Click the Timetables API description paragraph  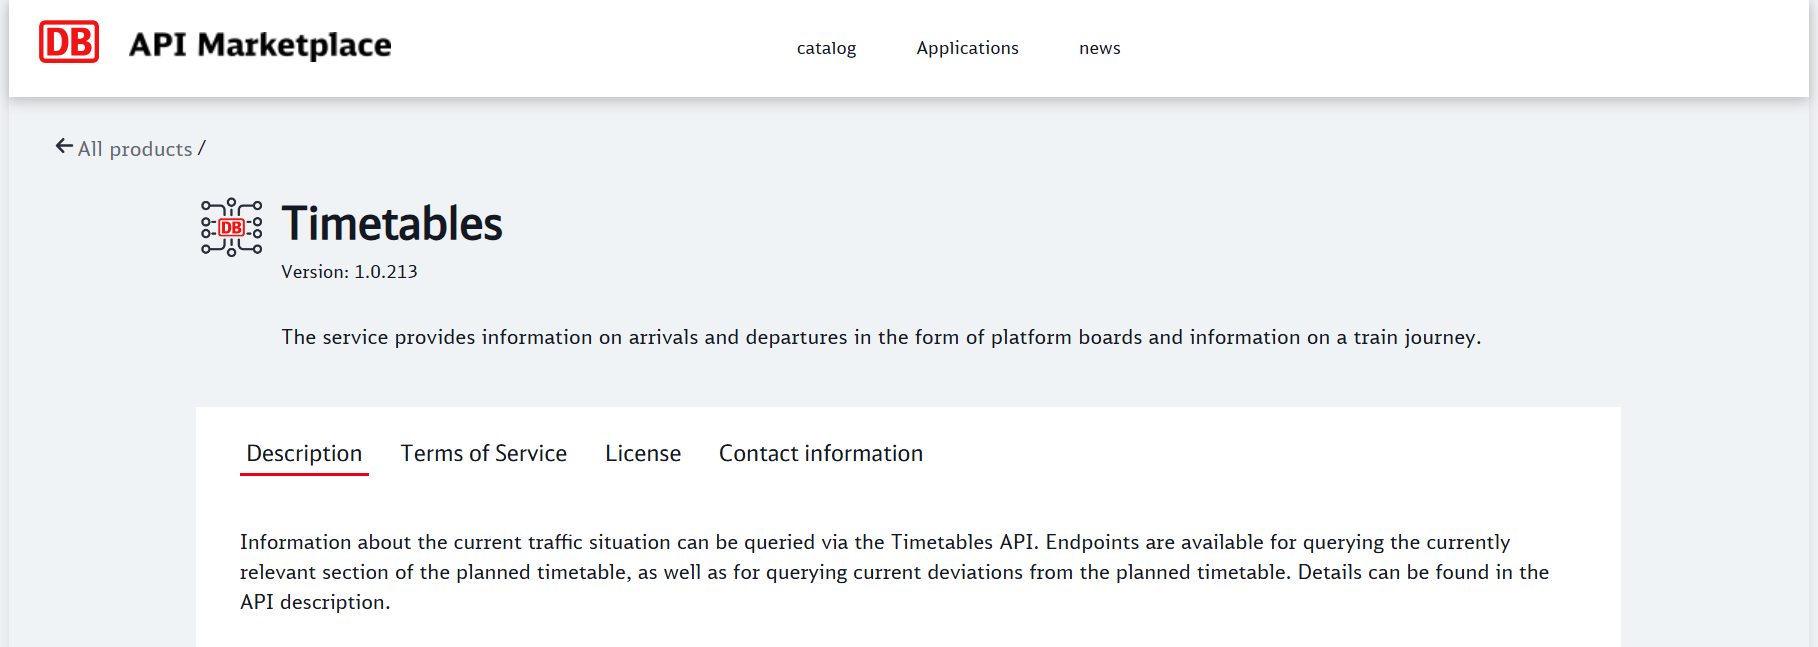tap(894, 572)
